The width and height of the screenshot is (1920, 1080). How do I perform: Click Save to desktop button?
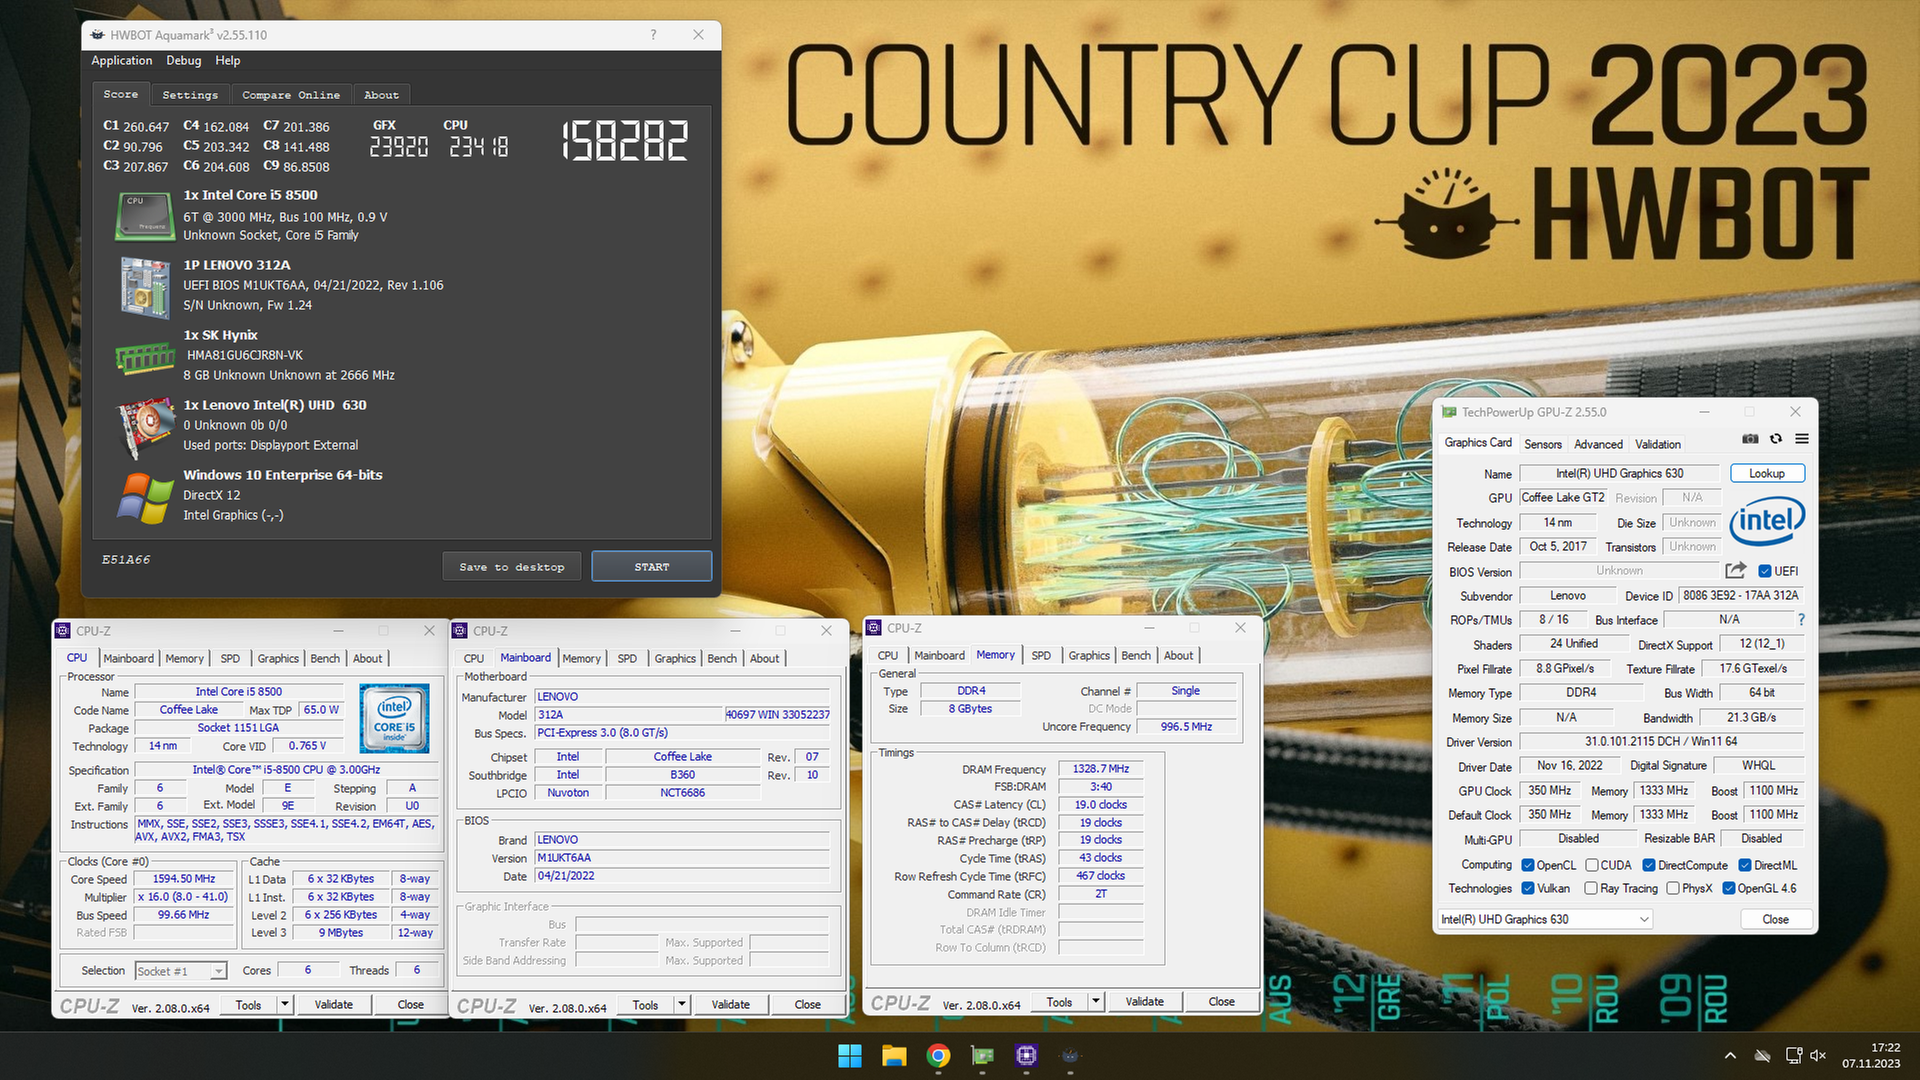(x=512, y=567)
